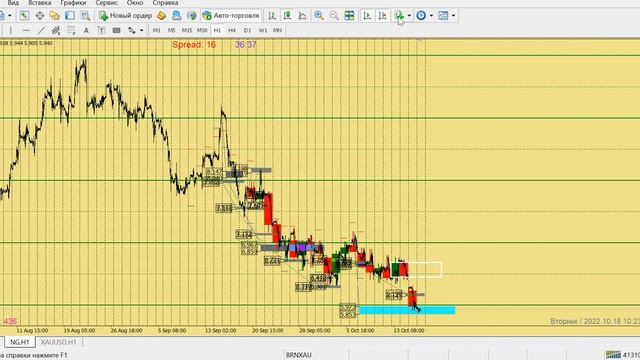Expand the indicators dropdown arrow
The width and height of the screenshot is (640, 360).
(x=409, y=16)
